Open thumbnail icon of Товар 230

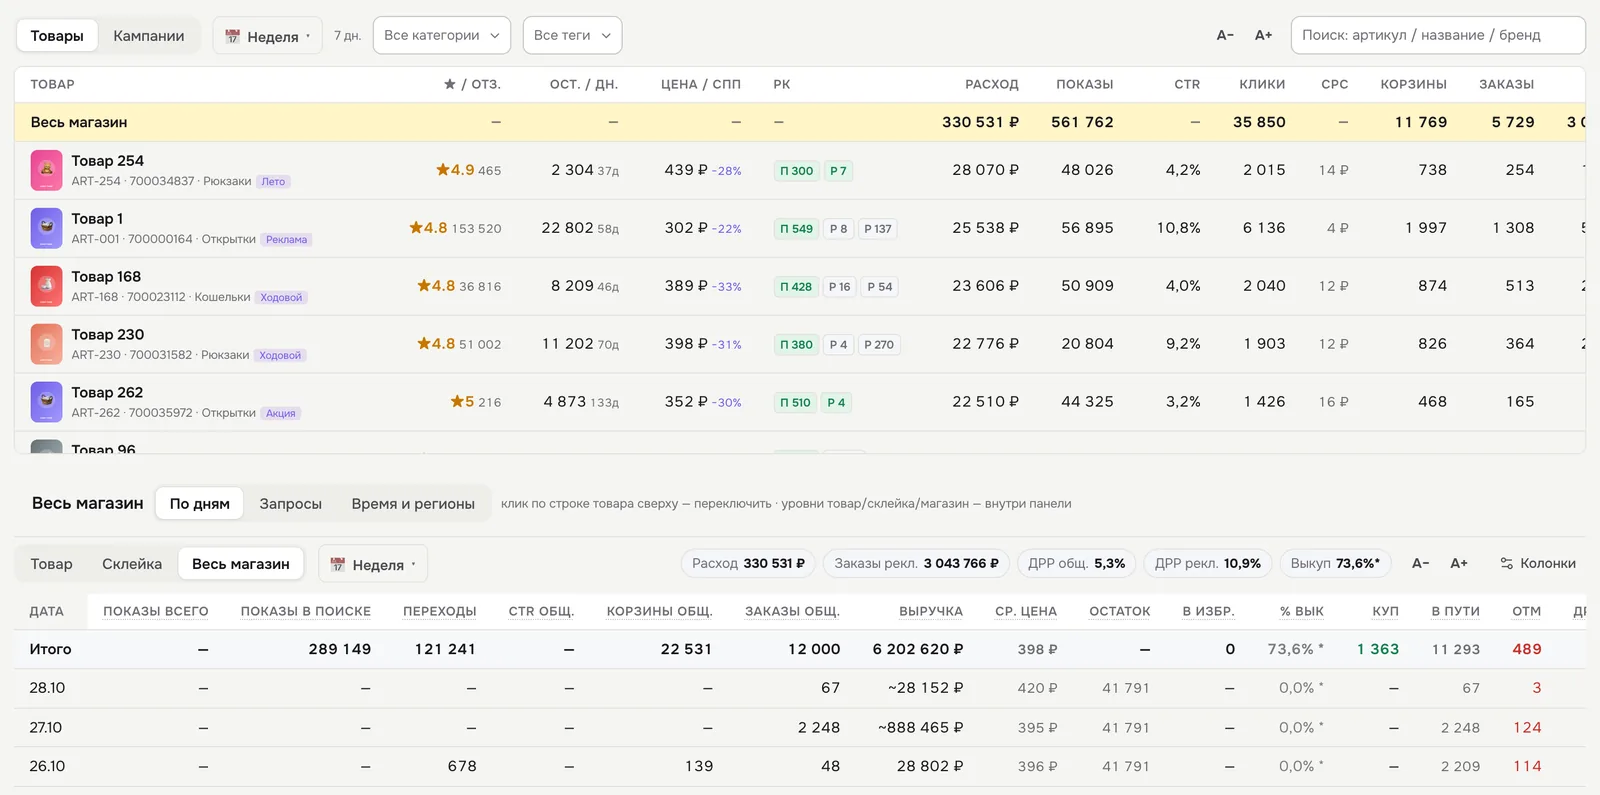(x=47, y=344)
